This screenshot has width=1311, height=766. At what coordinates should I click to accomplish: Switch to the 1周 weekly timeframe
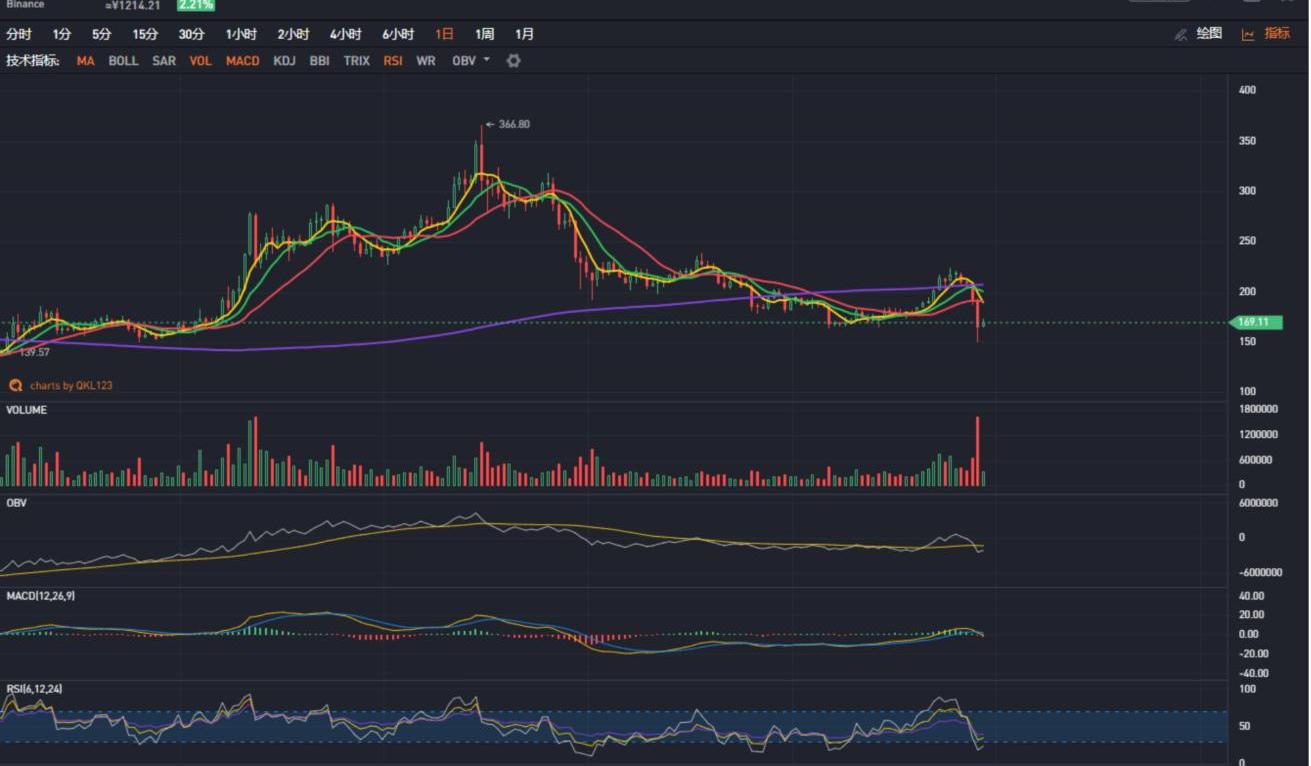pyautogui.click(x=484, y=34)
